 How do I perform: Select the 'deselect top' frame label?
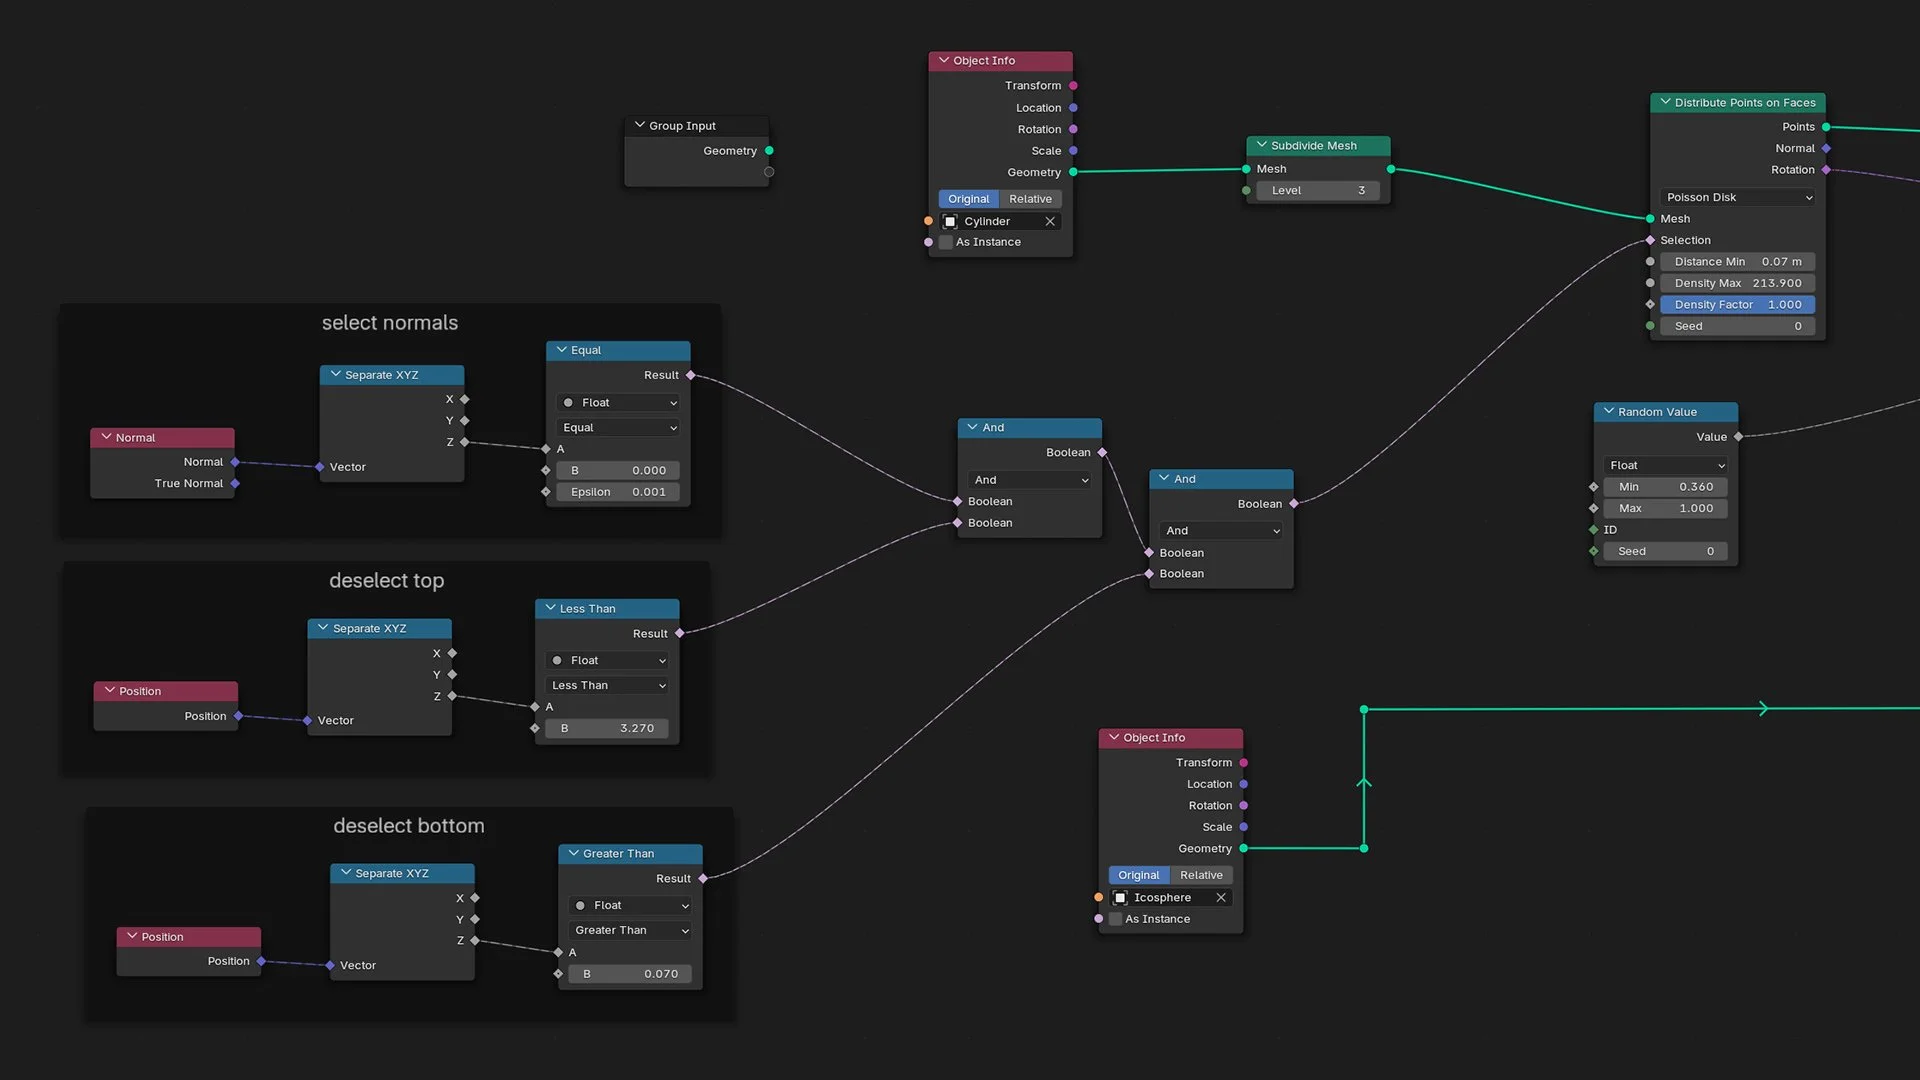coord(386,581)
